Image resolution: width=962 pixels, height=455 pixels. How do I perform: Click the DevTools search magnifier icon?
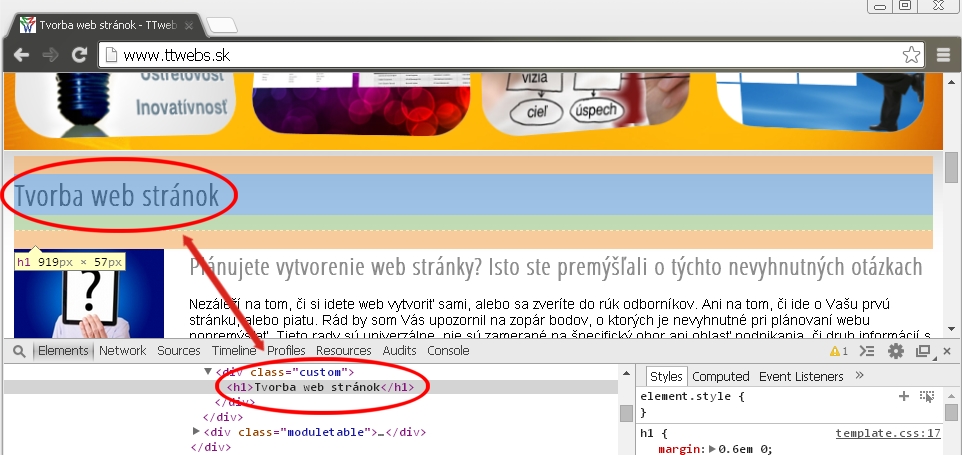click(x=19, y=351)
